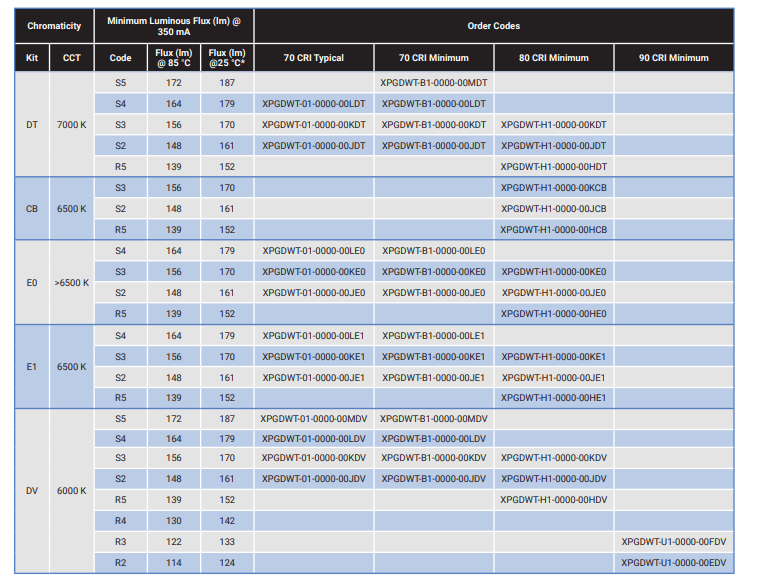Select order code XPGDWT-B1-0000-00MDT
Viewport: 757px width, 577px height.
point(434,83)
